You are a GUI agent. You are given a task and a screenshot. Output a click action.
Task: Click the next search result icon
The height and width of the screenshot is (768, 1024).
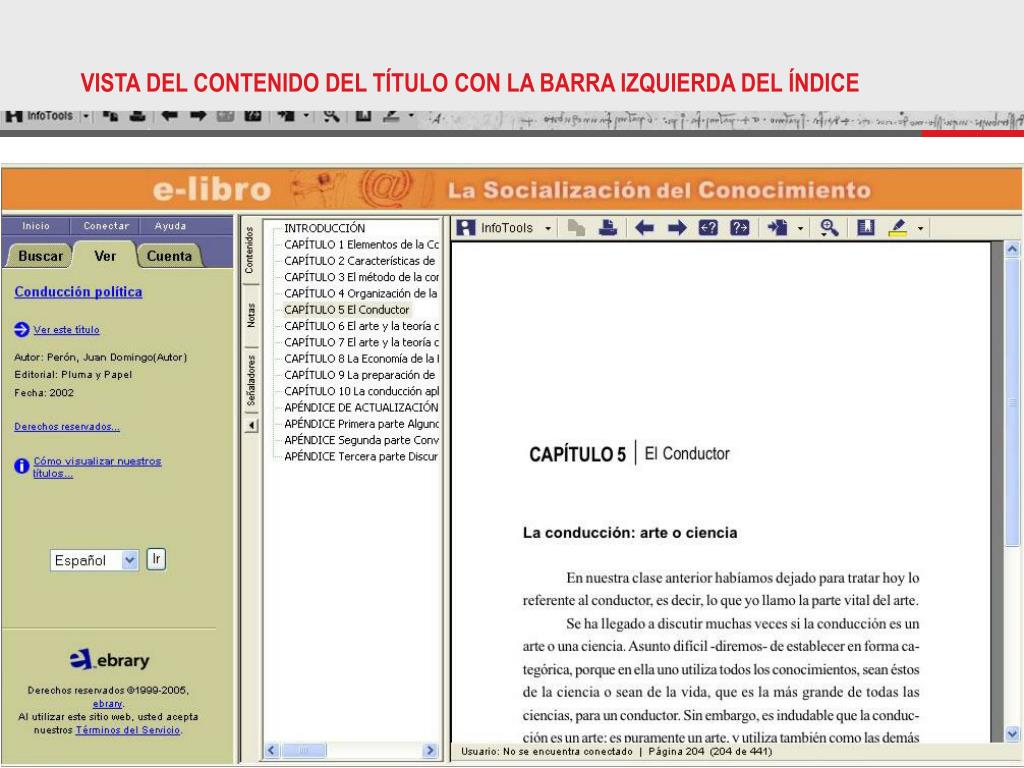[739, 228]
